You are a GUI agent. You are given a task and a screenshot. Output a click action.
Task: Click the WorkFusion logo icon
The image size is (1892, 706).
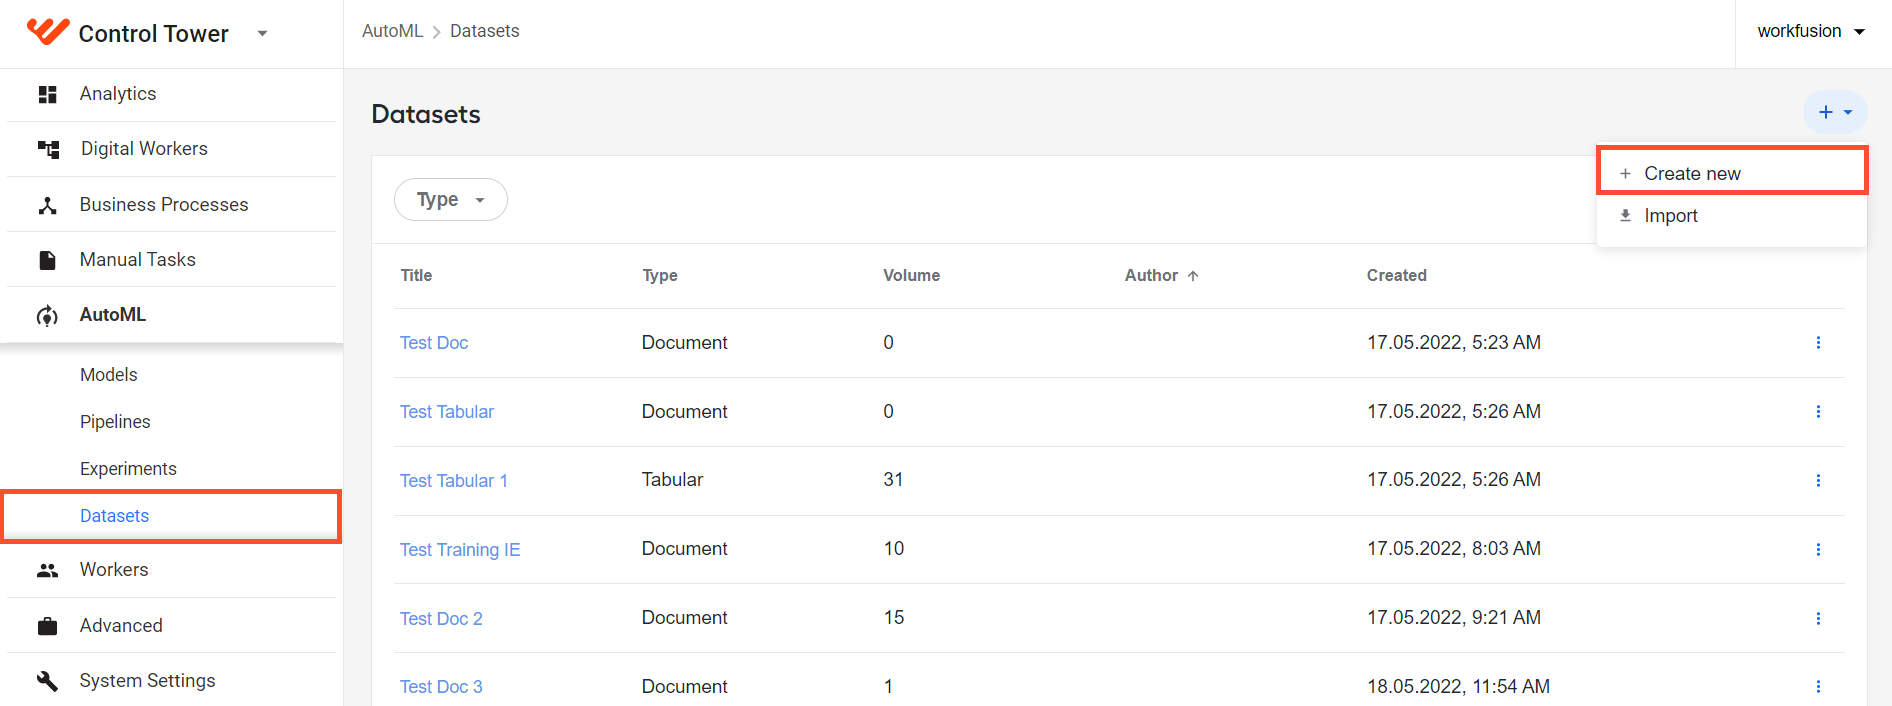(x=47, y=32)
